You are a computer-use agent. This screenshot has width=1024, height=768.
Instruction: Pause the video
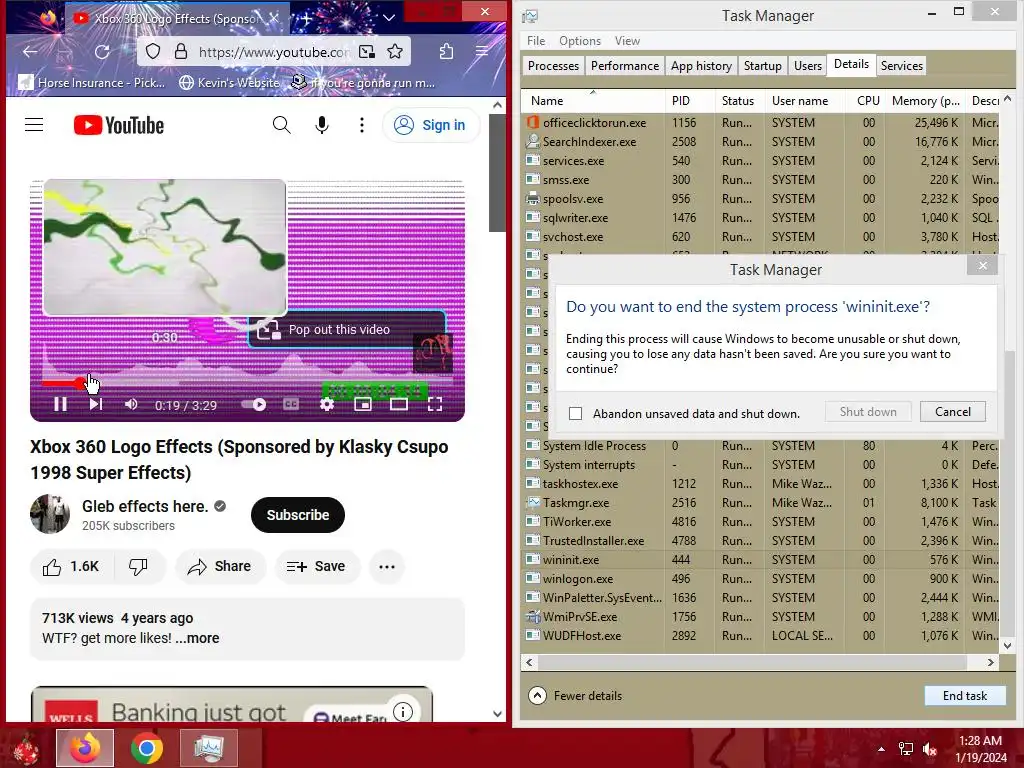click(60, 405)
